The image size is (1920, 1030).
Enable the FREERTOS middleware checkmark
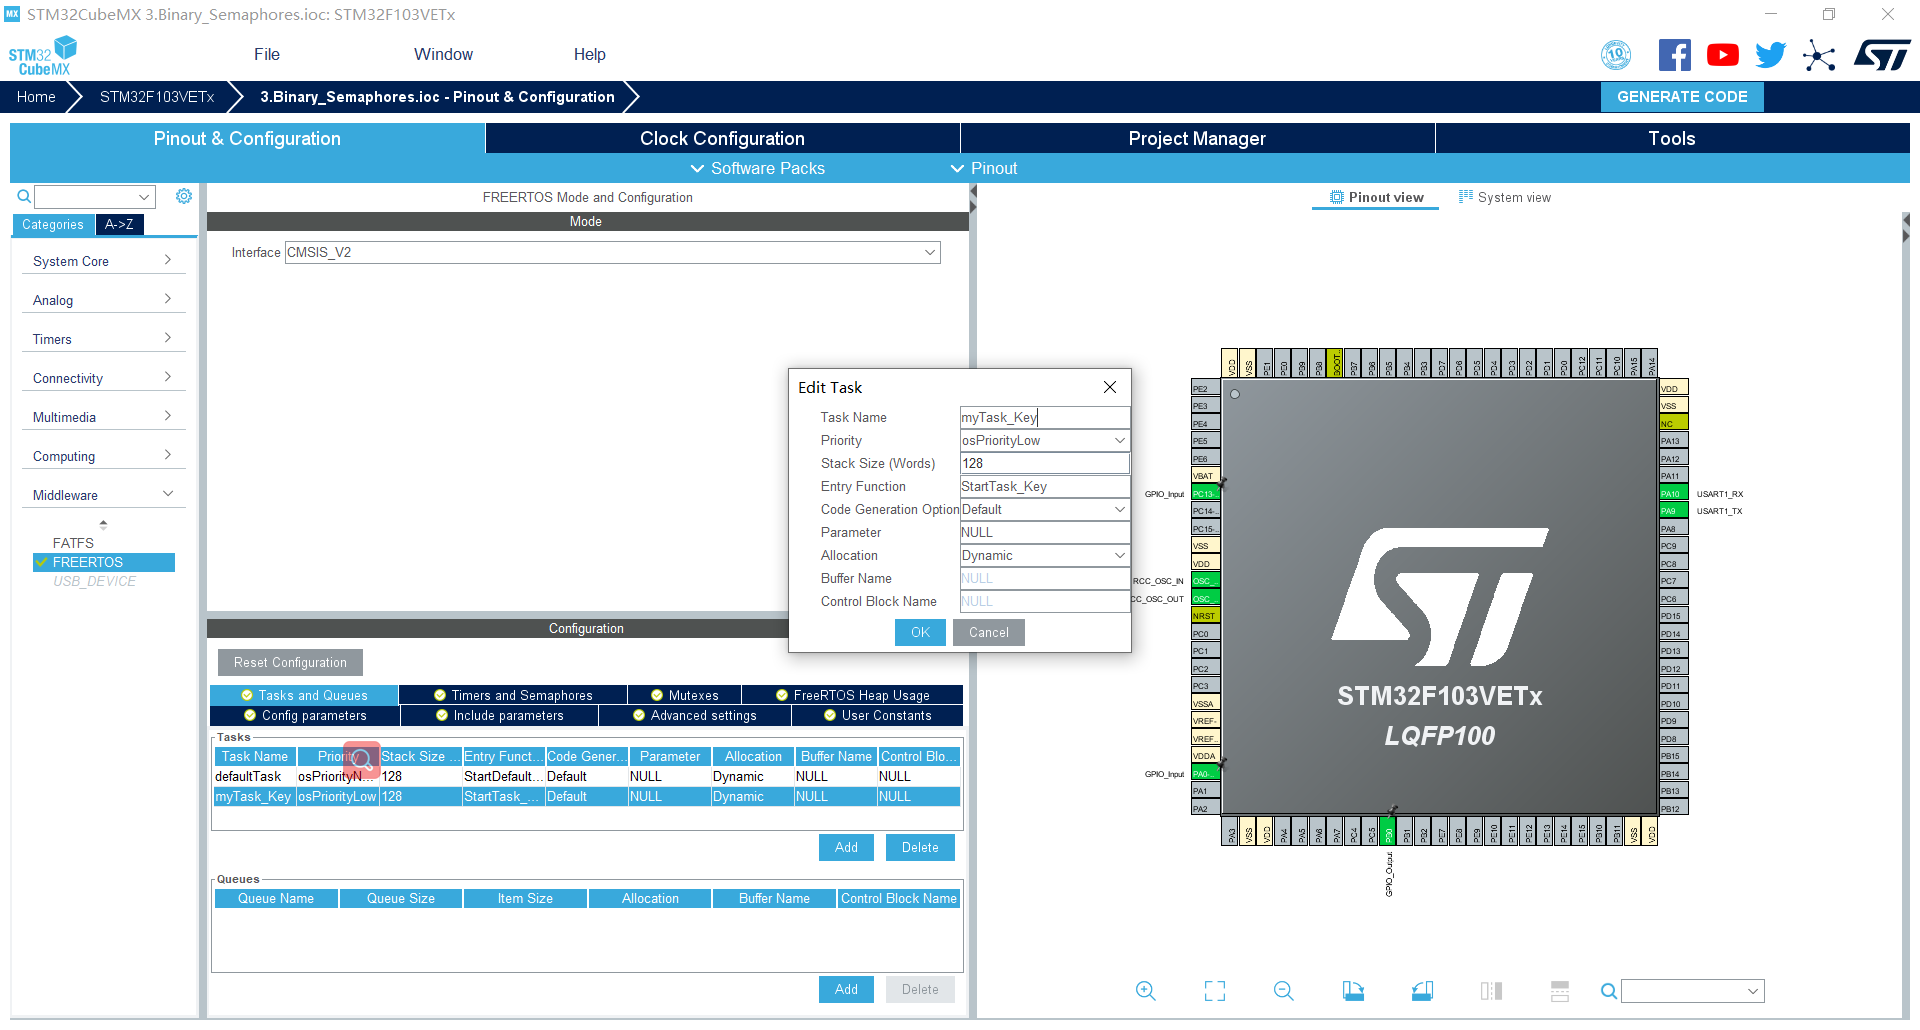(40, 562)
